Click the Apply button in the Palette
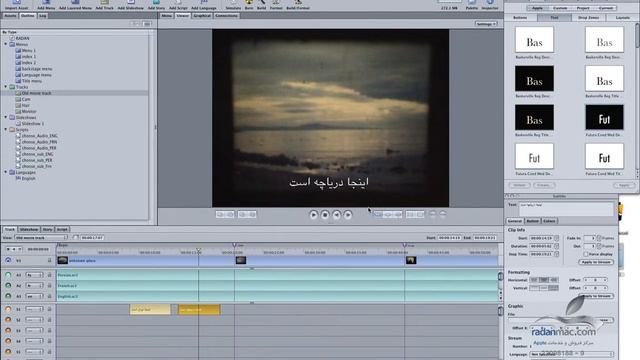 [x=624, y=185]
